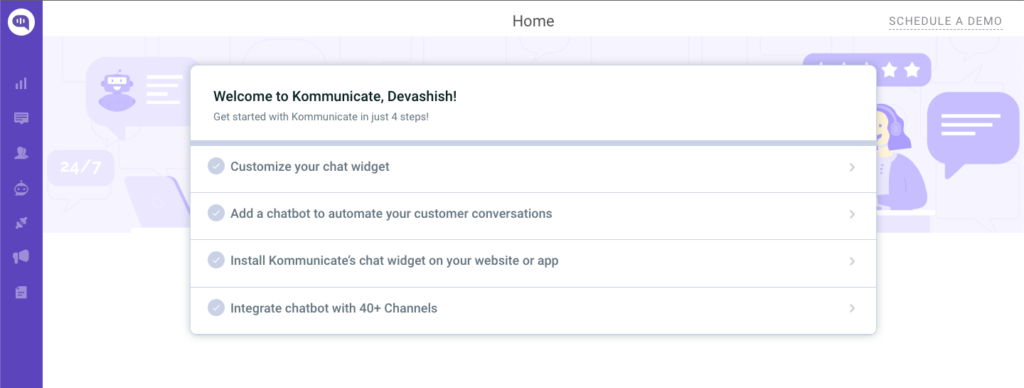Screen dimensions: 1024x388
Task: Expand chevron on Add a chatbot row
Action: click(852, 214)
